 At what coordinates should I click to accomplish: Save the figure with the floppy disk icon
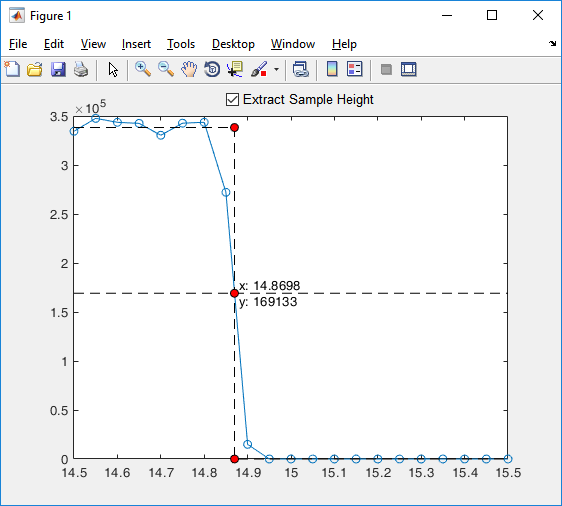(58, 69)
